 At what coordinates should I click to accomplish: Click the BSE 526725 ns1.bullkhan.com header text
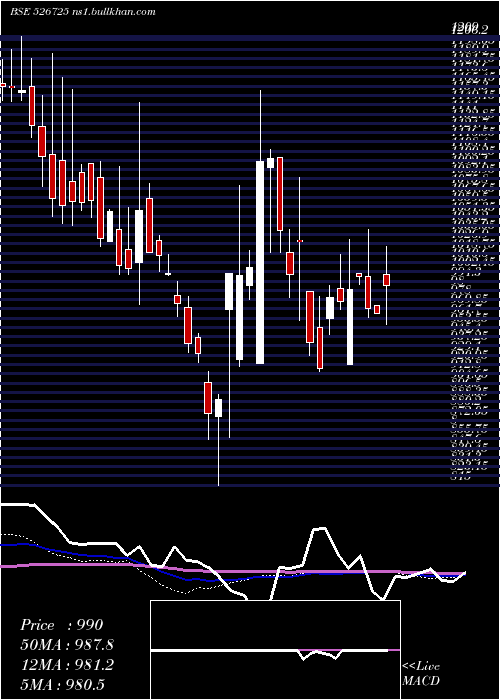83,12
